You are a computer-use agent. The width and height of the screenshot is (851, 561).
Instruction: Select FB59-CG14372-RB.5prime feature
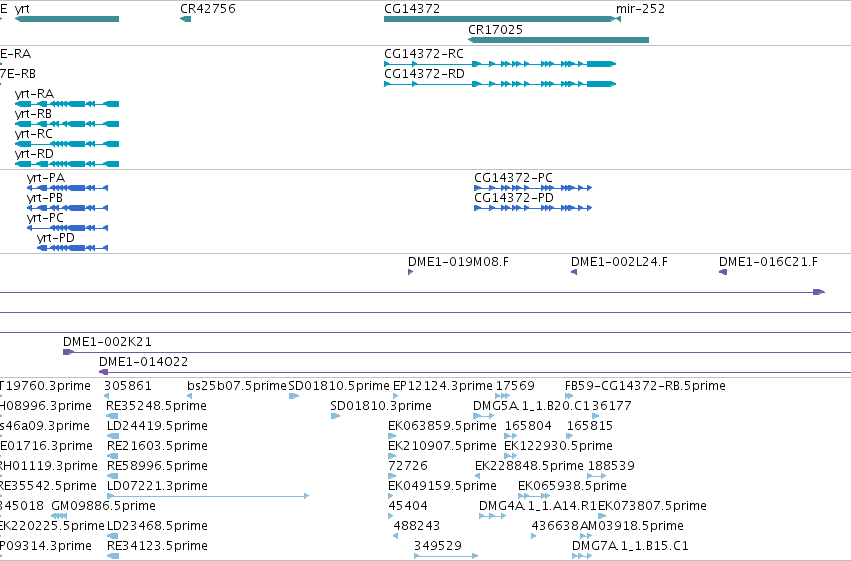pyautogui.click(x=569, y=397)
